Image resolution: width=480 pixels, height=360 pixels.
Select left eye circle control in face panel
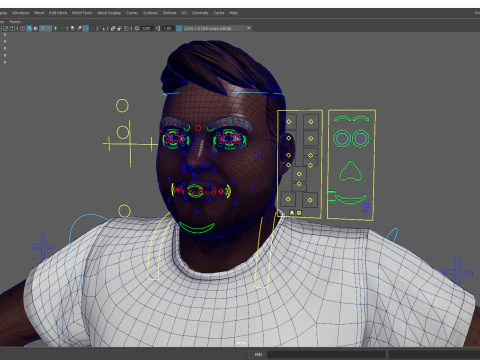click(x=342, y=138)
